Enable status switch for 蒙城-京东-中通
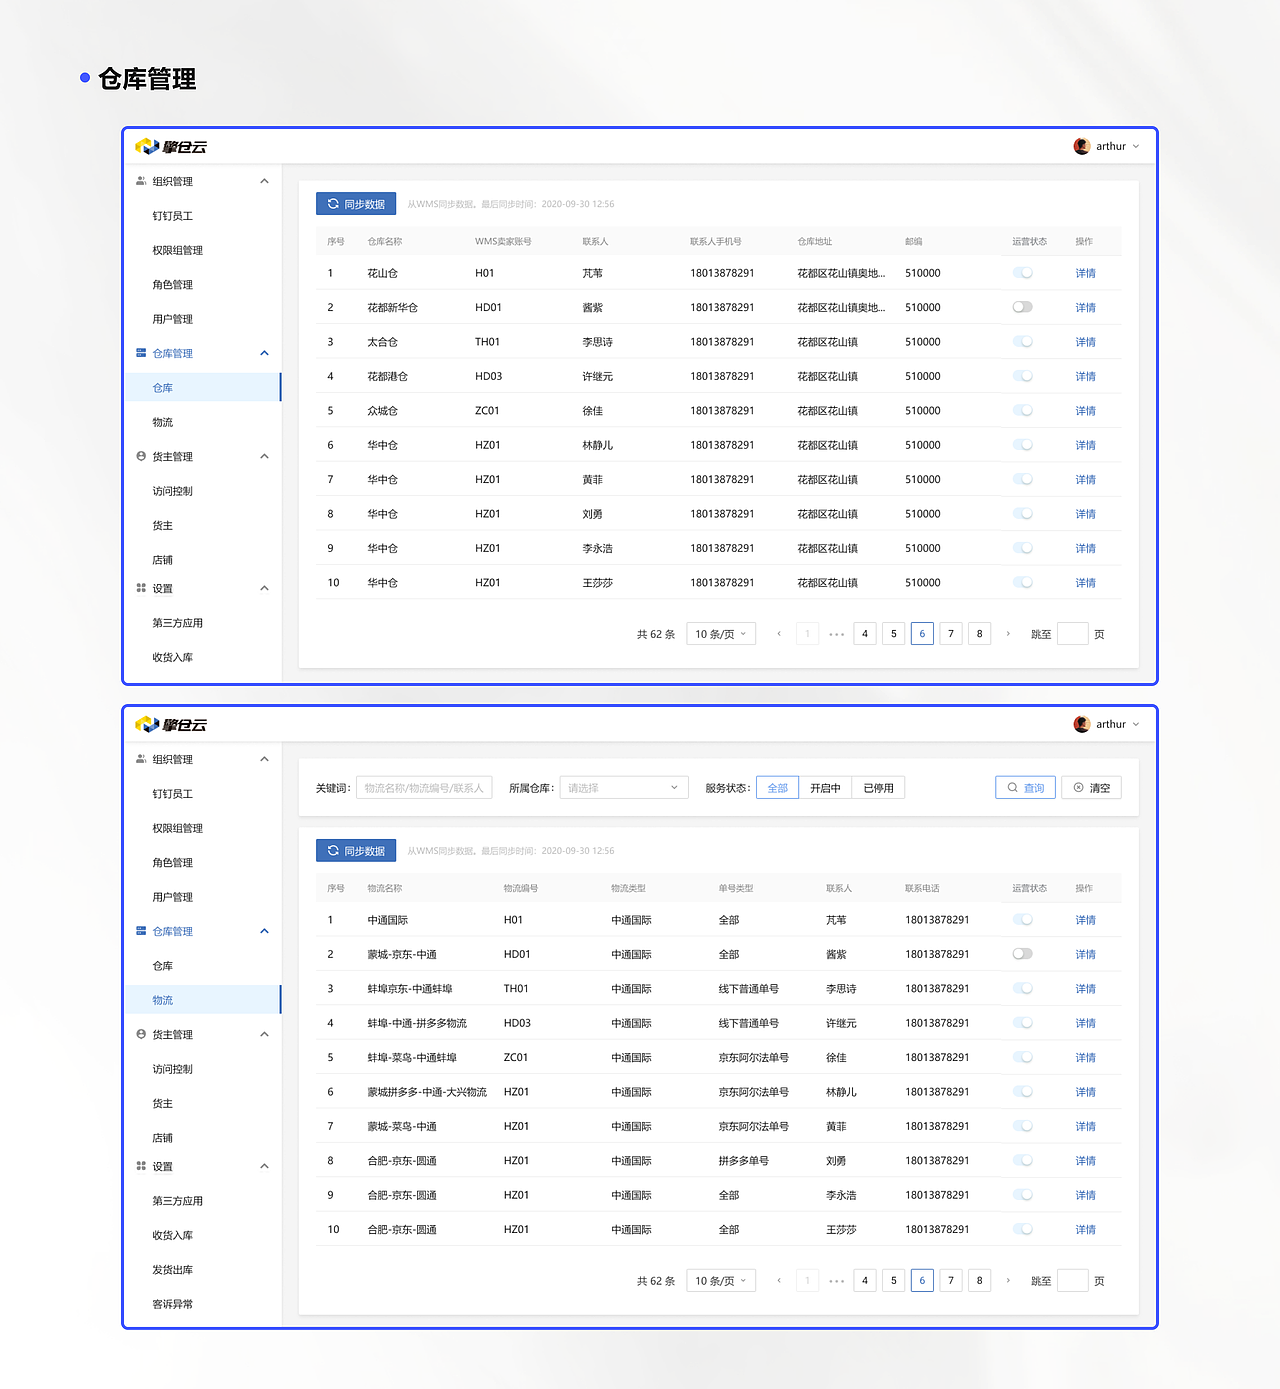The width and height of the screenshot is (1280, 1389). click(x=1022, y=954)
